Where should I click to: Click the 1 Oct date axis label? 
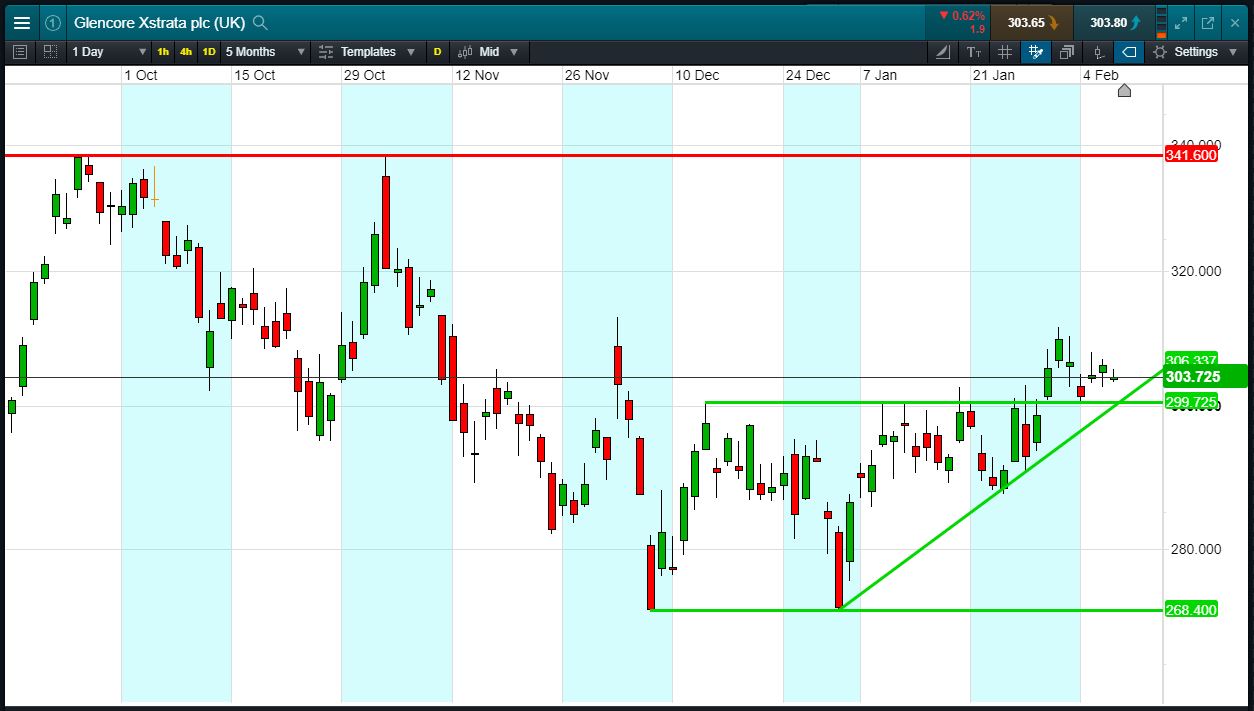(x=140, y=75)
